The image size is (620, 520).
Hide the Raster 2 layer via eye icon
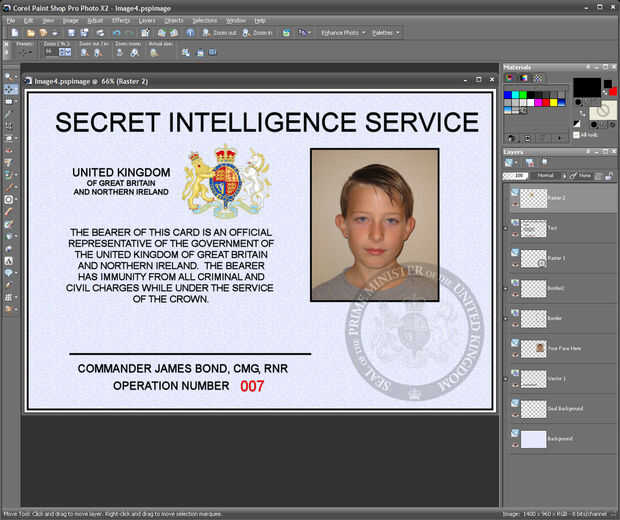click(515, 204)
